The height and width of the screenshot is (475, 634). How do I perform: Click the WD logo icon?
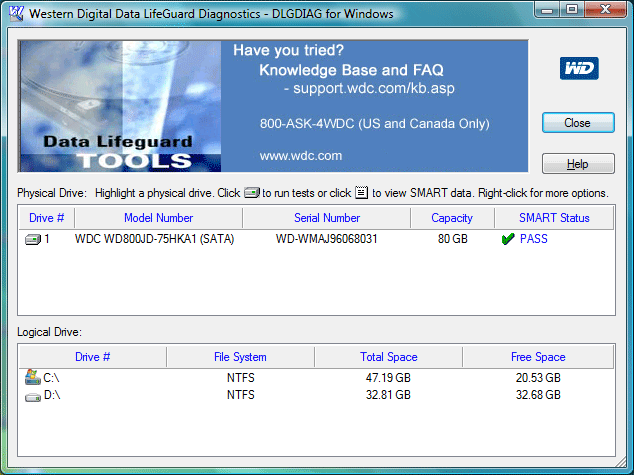(579, 68)
